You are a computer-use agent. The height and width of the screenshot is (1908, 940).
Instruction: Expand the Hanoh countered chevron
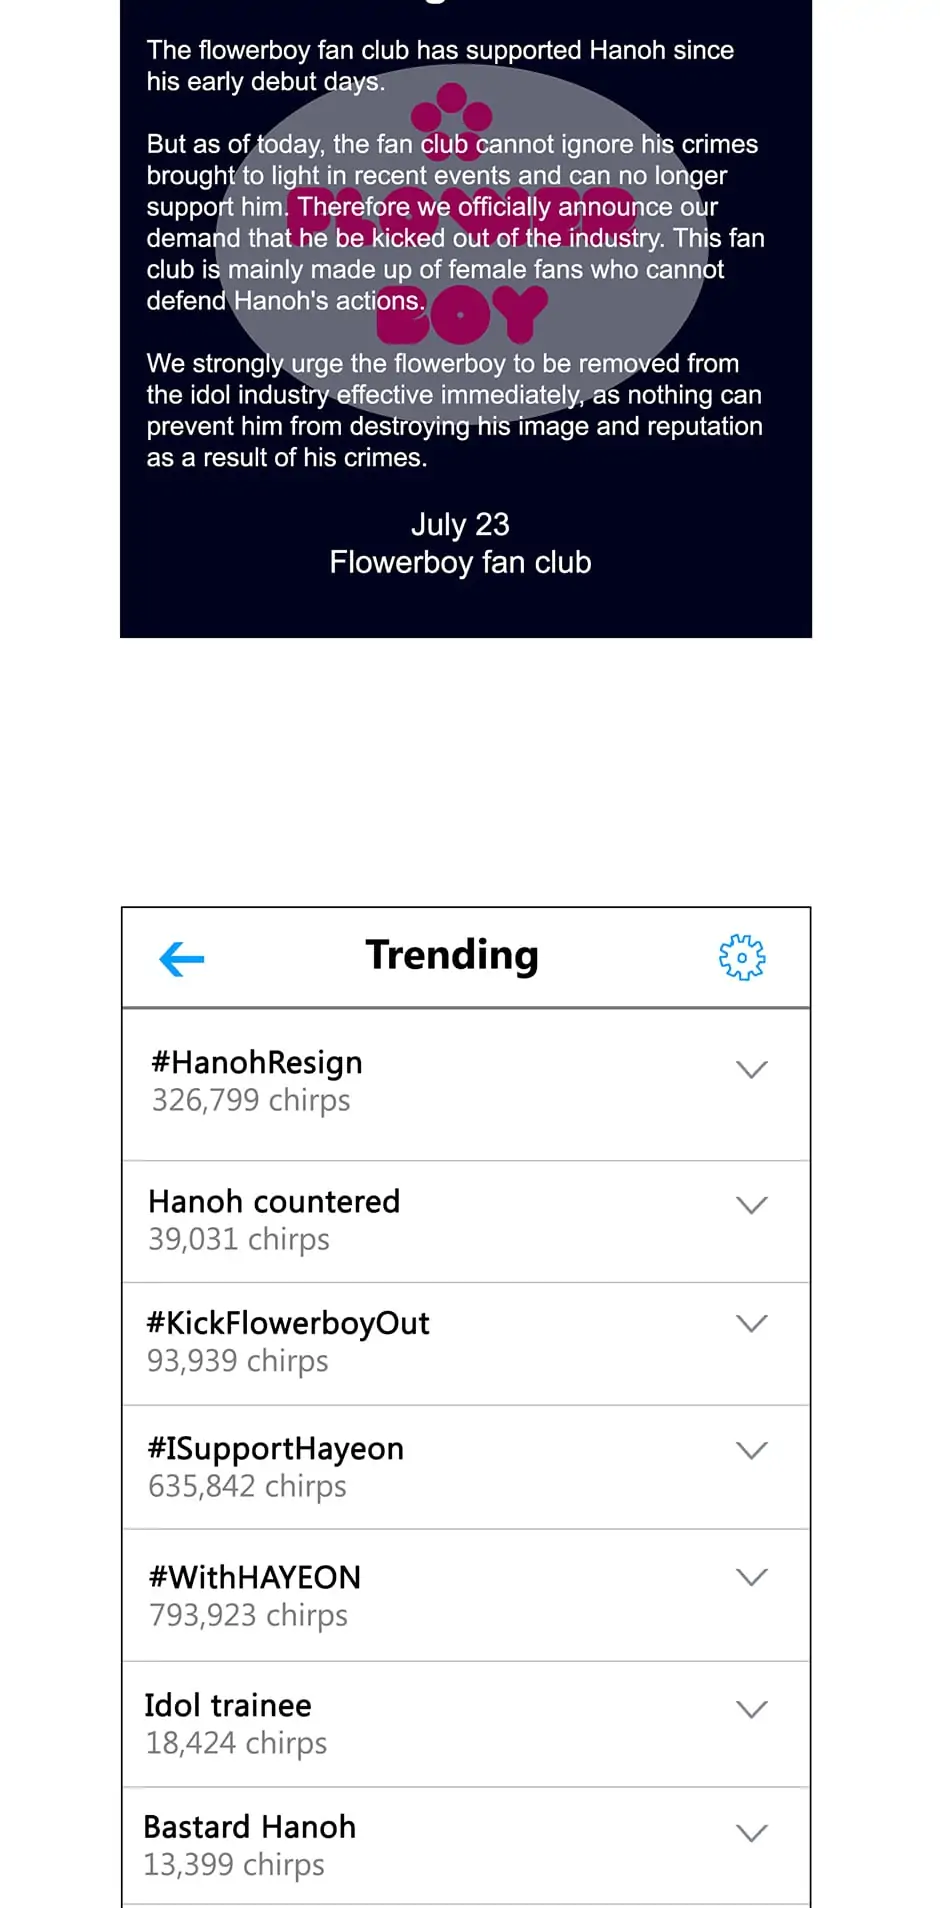coord(752,1204)
